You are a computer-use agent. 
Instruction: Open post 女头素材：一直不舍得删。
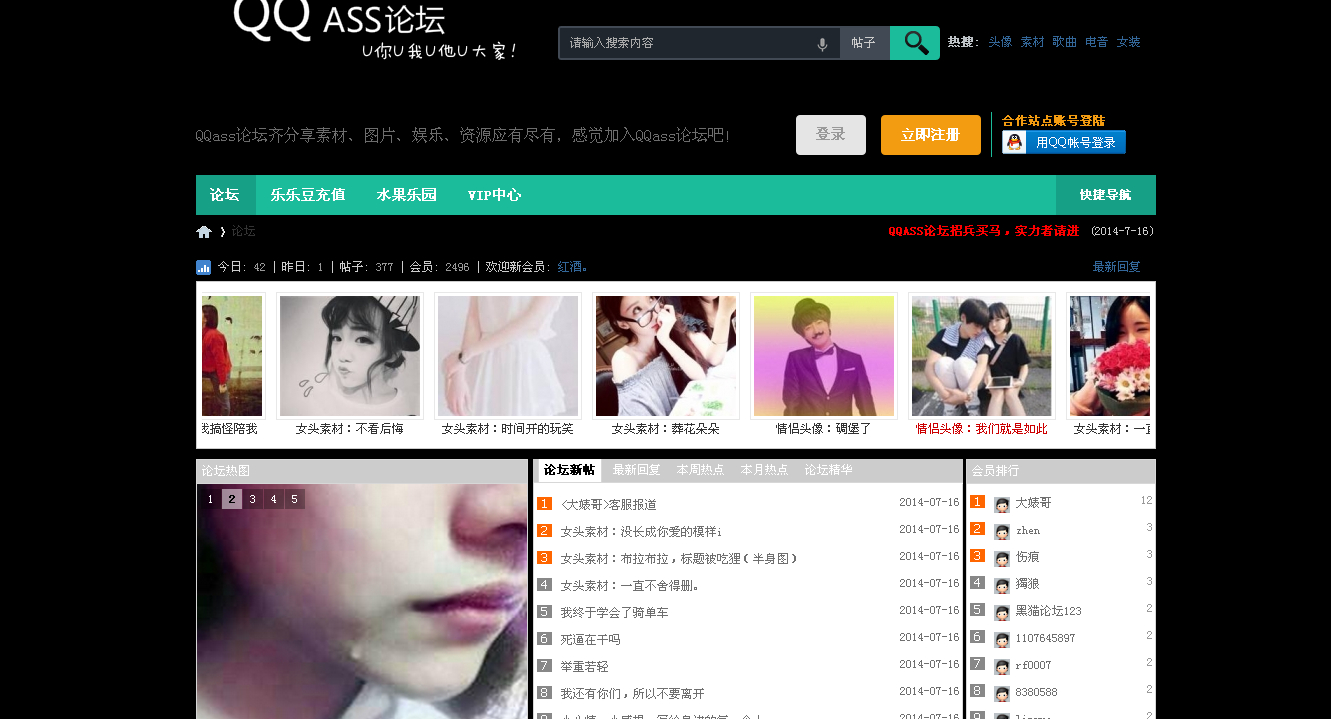630,585
